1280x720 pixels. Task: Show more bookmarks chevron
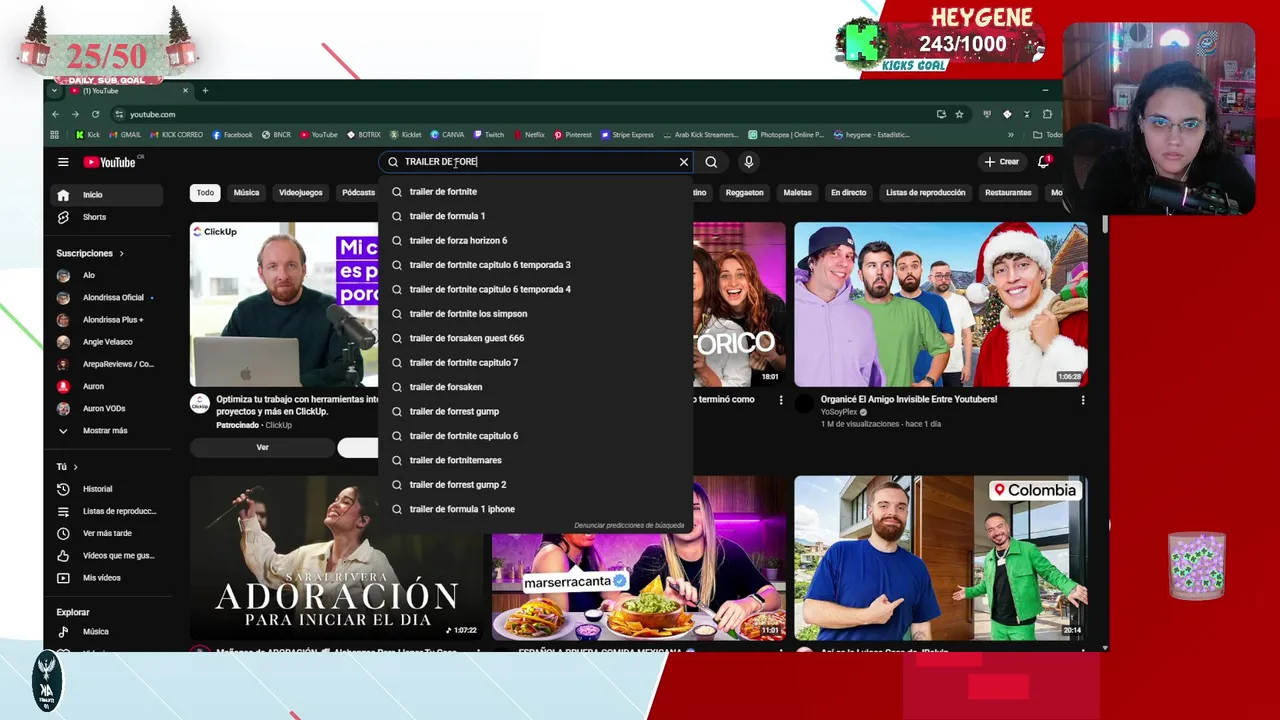point(1010,135)
